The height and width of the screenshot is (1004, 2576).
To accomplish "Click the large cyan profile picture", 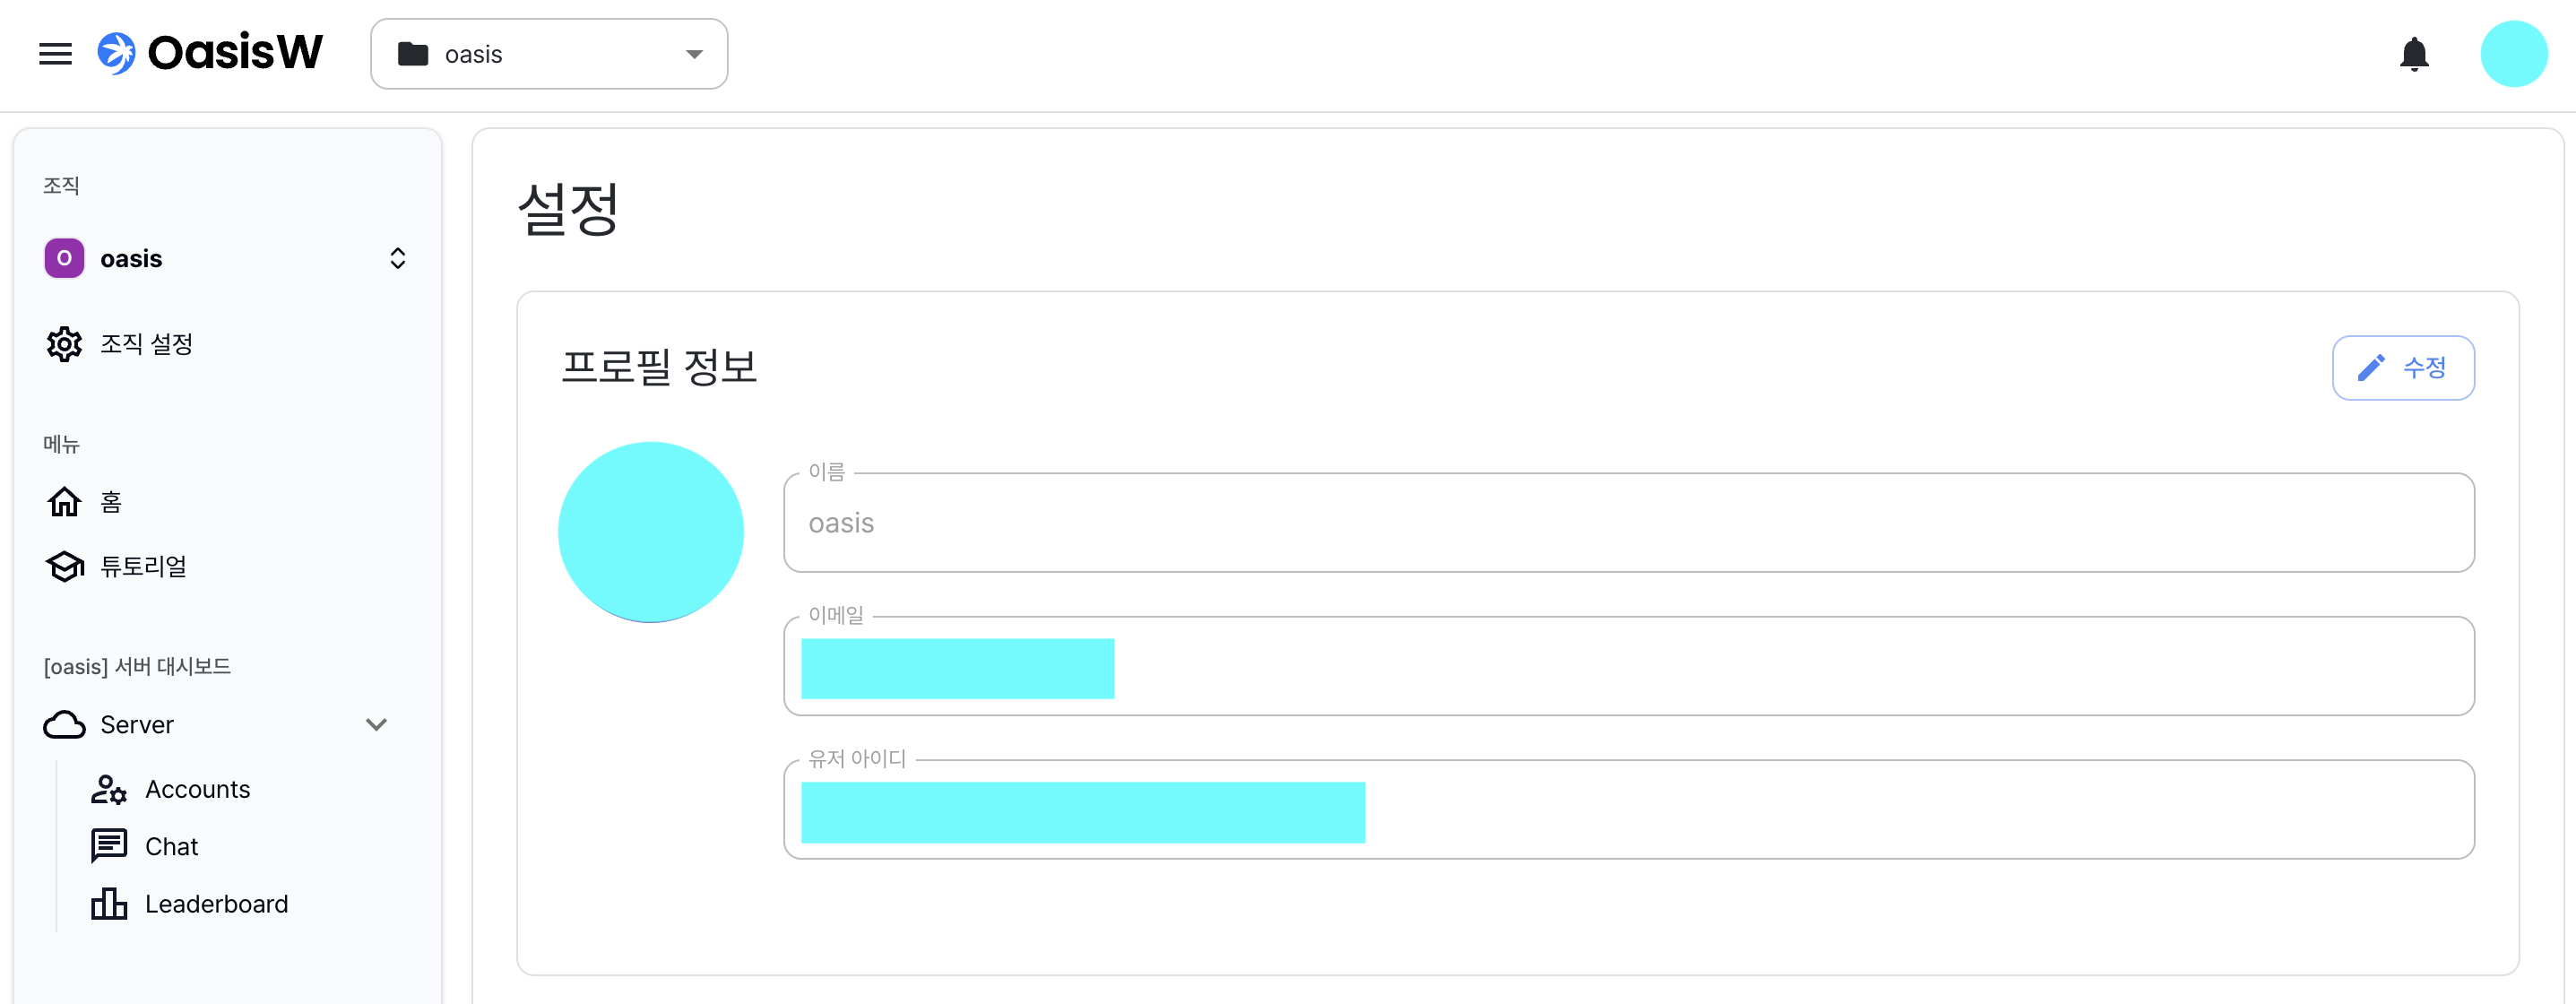I will point(650,532).
